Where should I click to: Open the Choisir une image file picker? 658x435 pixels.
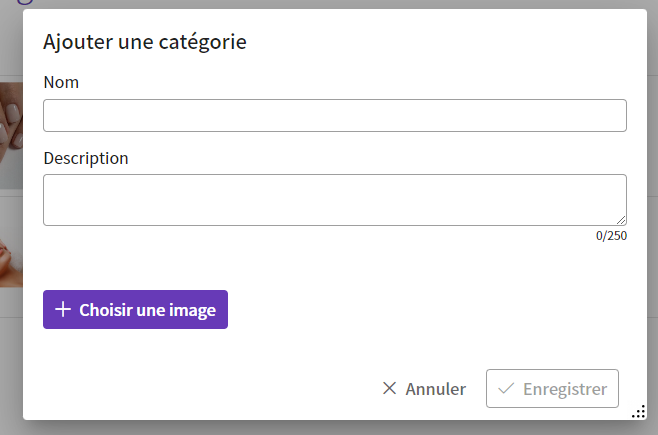pos(136,310)
